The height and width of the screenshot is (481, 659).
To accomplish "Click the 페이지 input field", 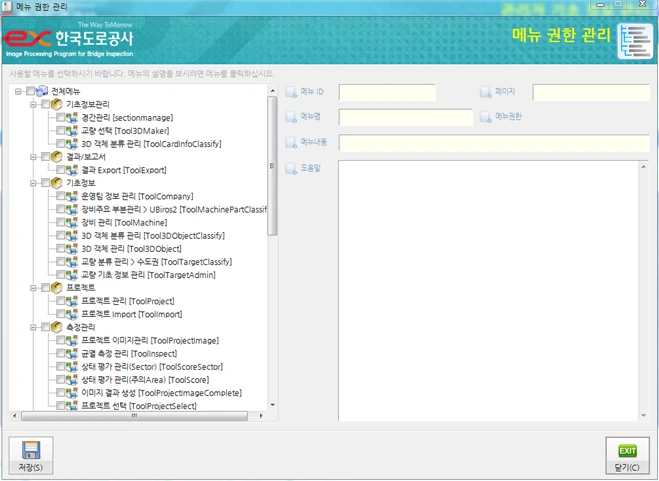I will pos(591,92).
